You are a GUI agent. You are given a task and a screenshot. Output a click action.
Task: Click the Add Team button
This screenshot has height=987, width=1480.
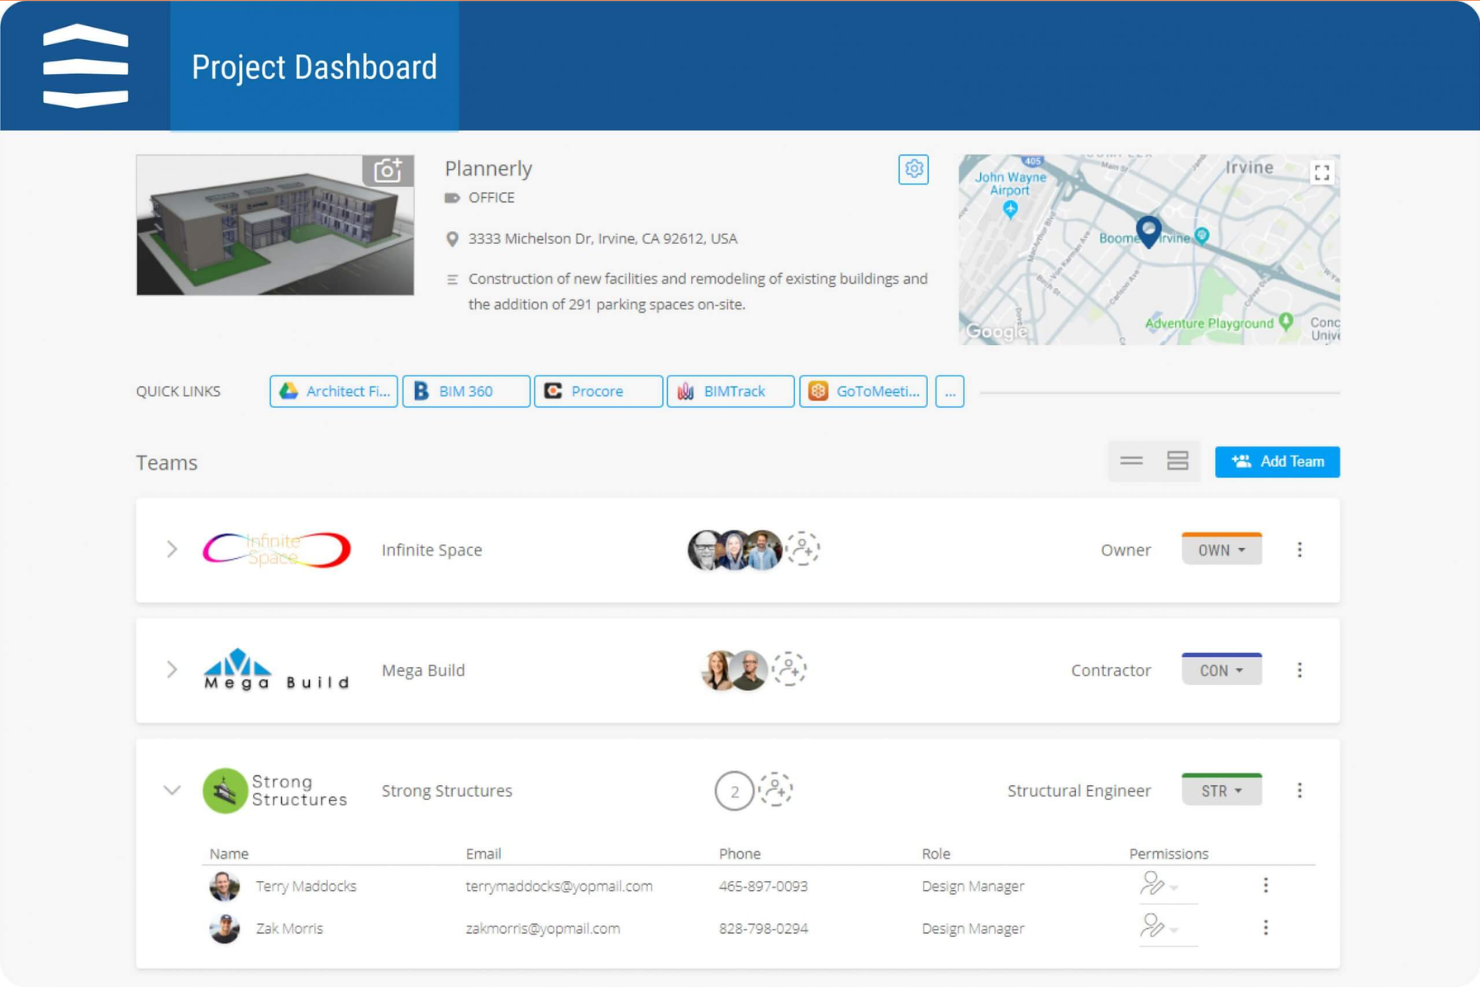pos(1277,461)
